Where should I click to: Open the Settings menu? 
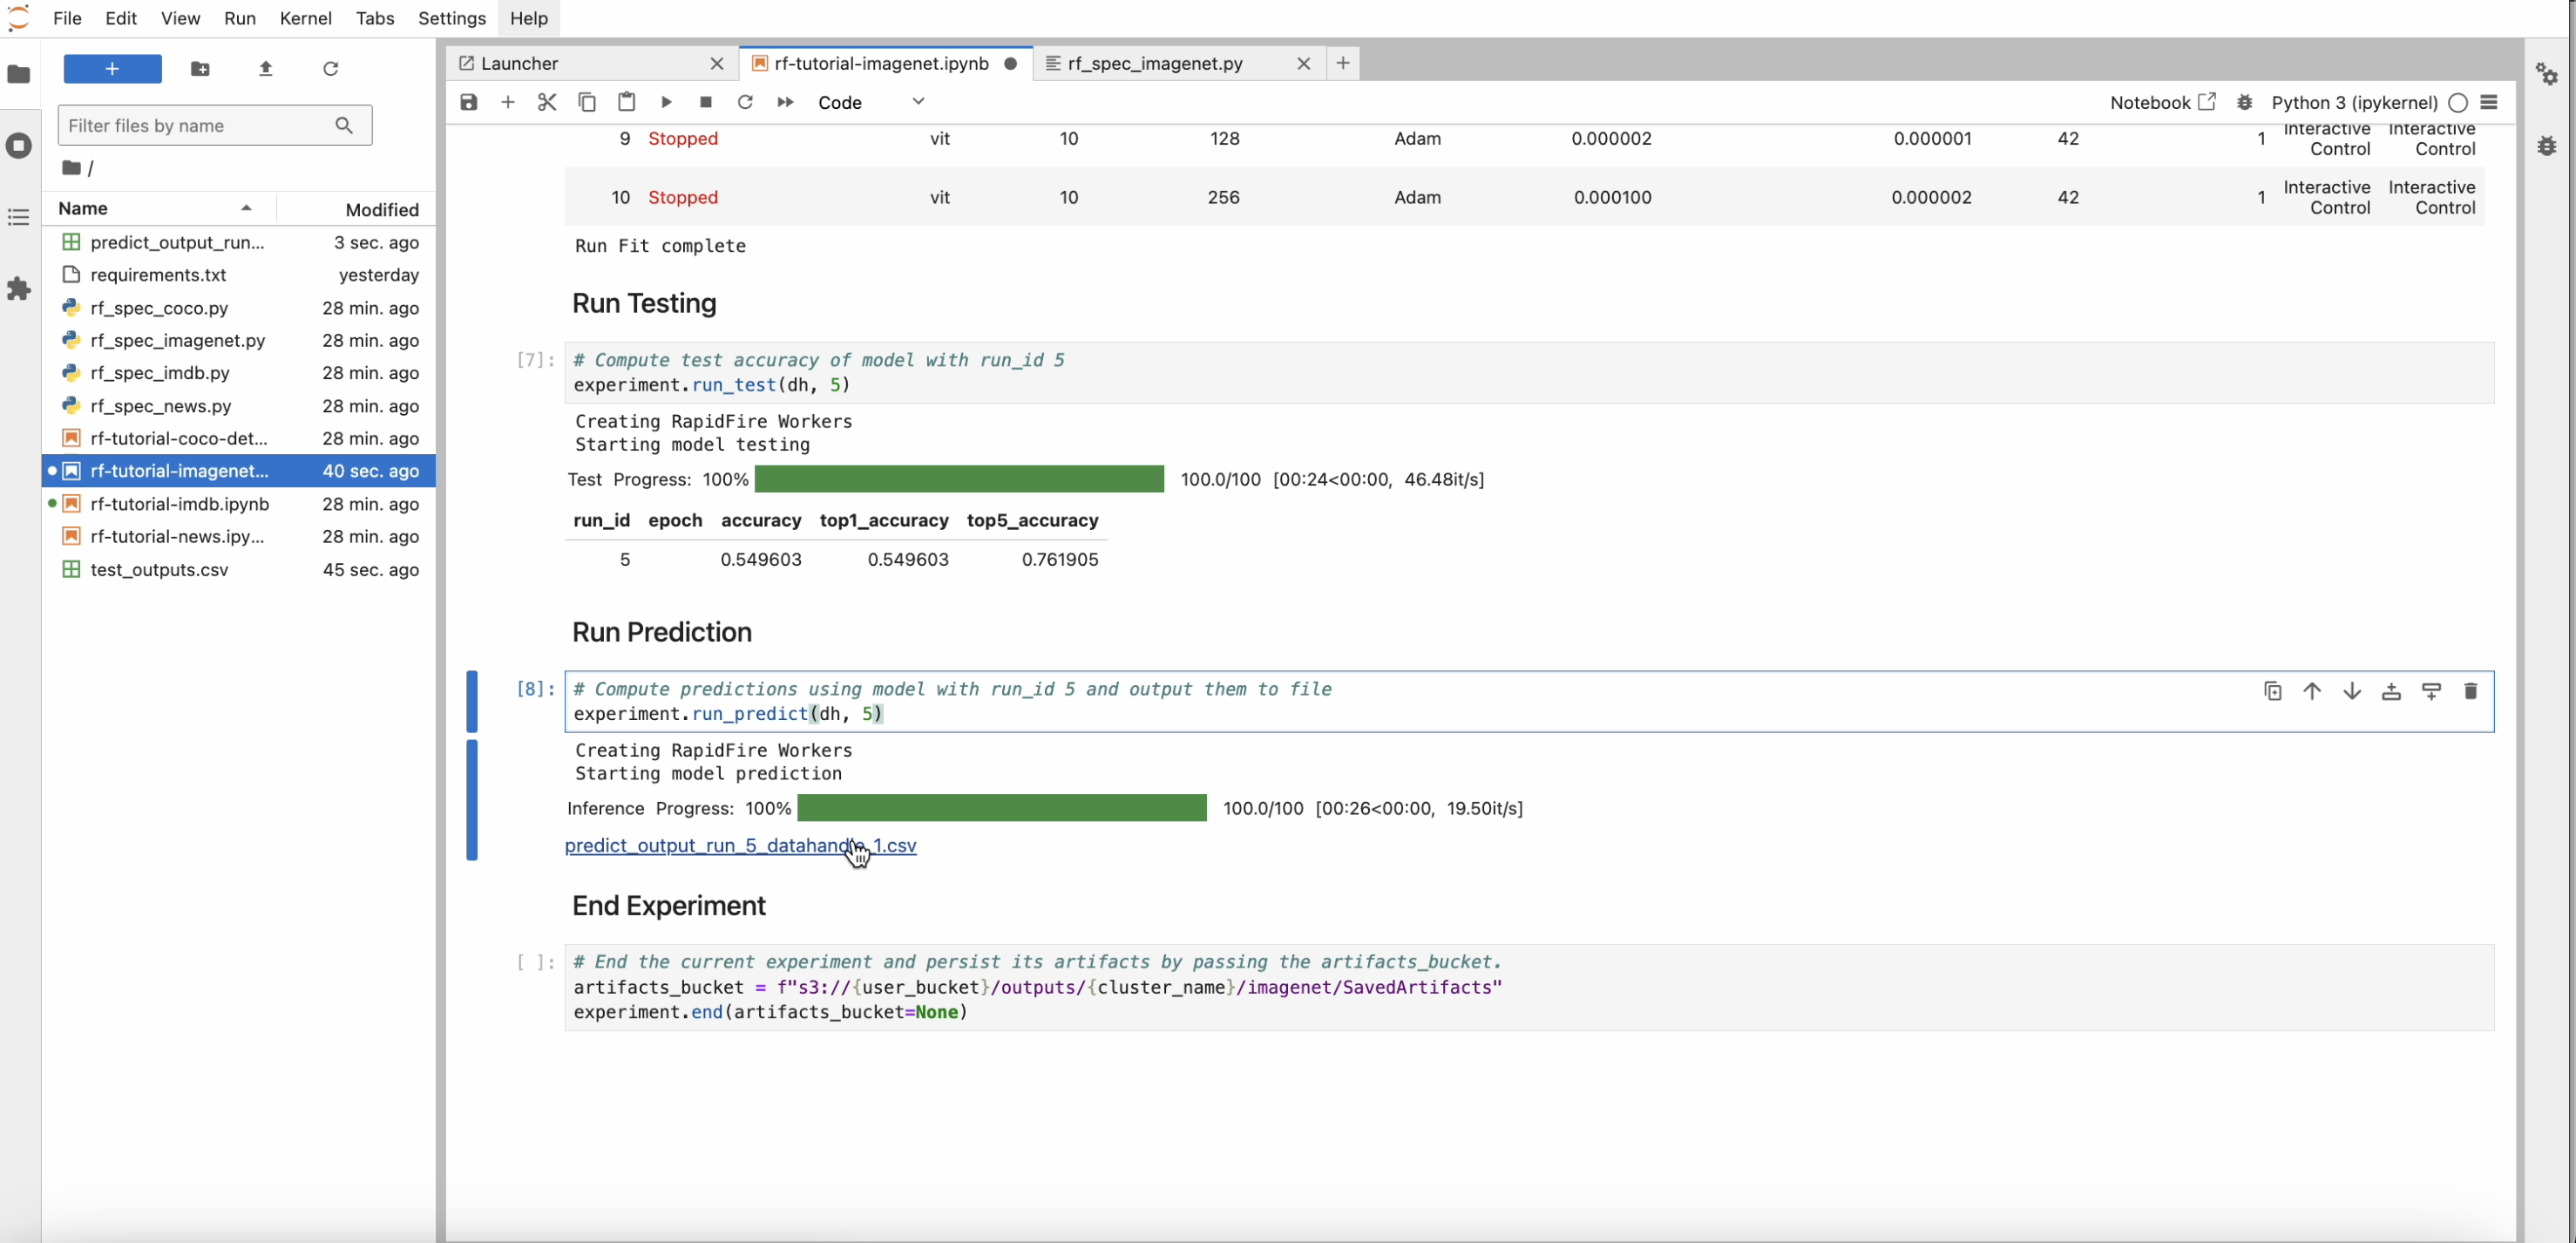tap(452, 18)
